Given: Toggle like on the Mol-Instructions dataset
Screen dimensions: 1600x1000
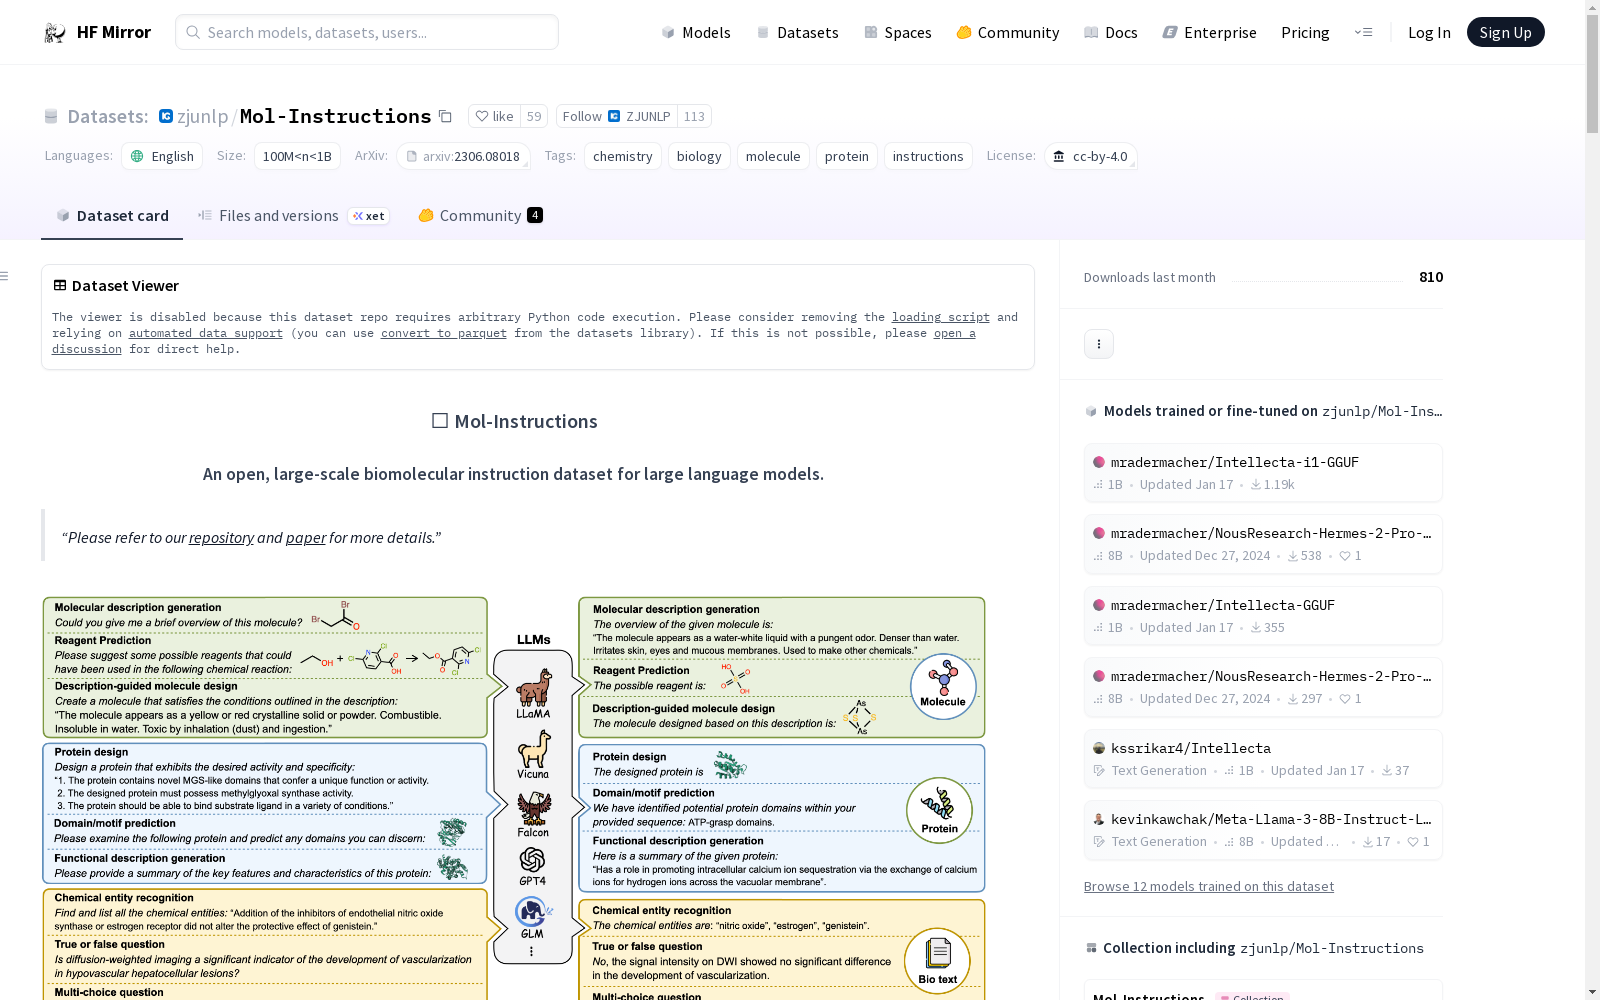Looking at the screenshot, I should click(494, 116).
